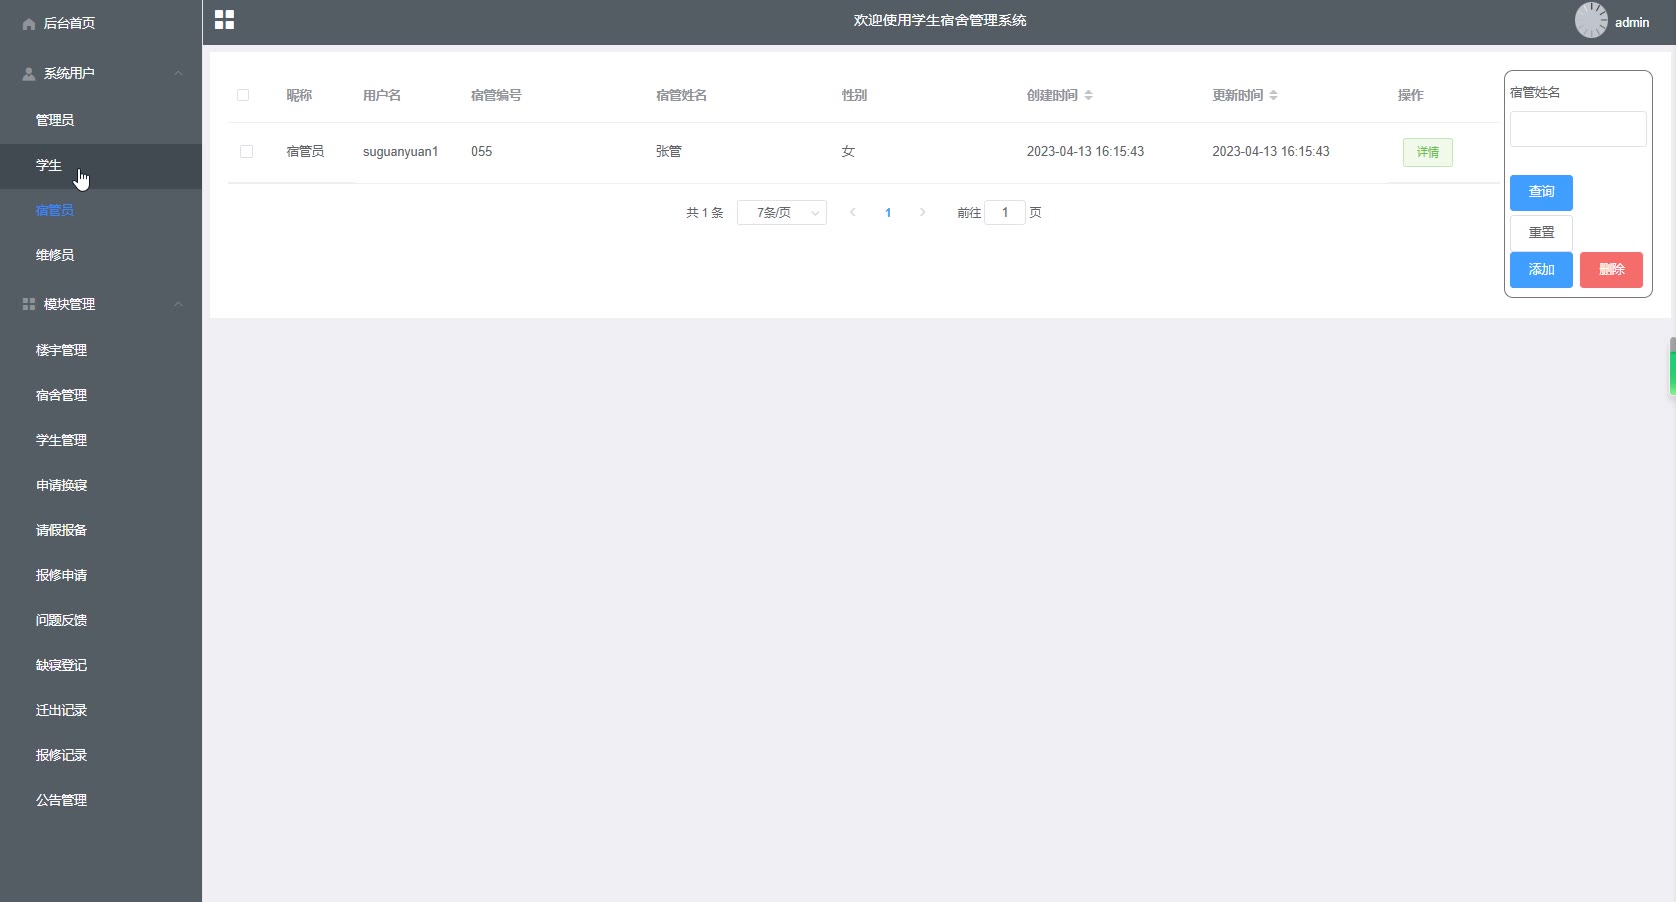Click the grid menu toggle icon in header
This screenshot has height=902, width=1676.
pyautogui.click(x=224, y=20)
